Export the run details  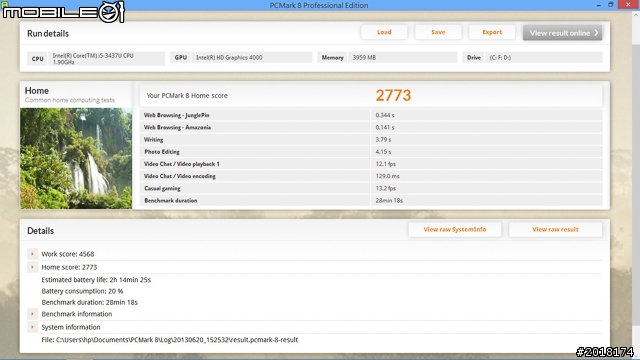[x=492, y=32]
